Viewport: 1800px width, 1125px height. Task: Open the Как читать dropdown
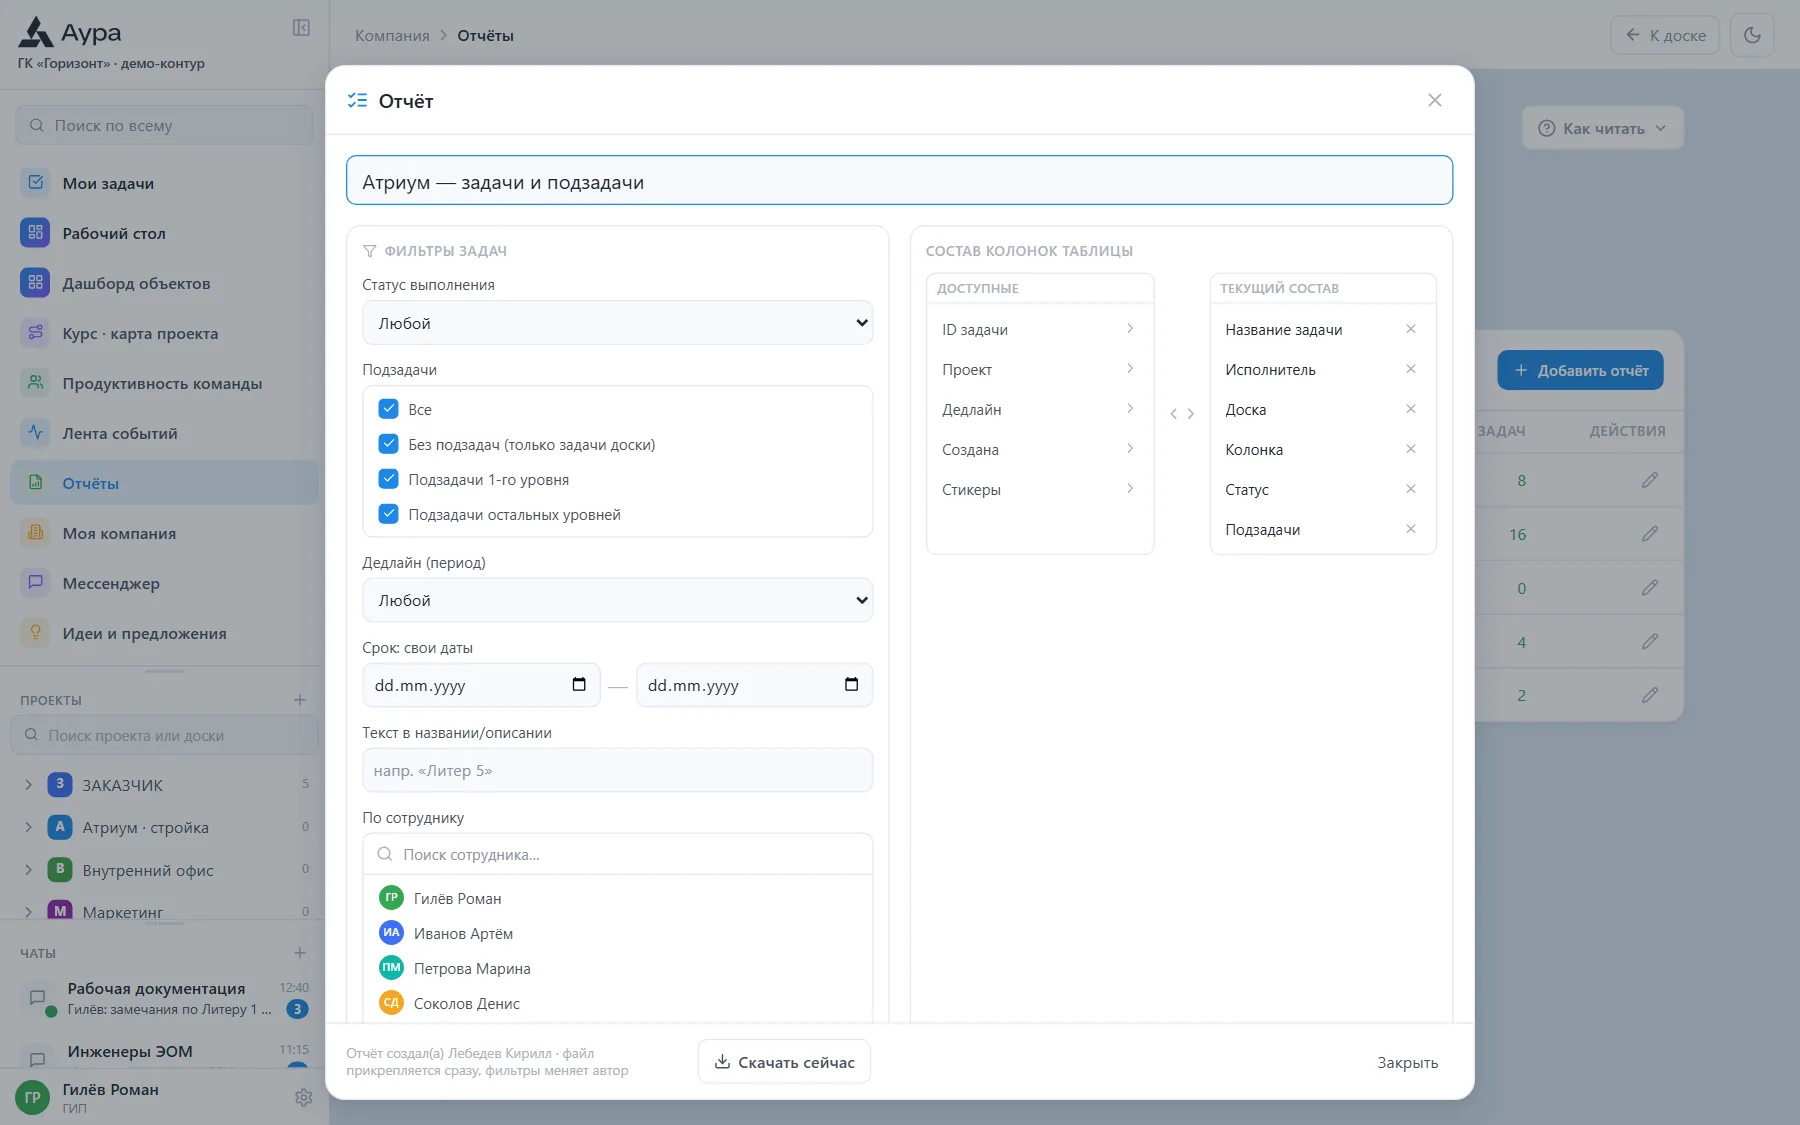click(1603, 128)
